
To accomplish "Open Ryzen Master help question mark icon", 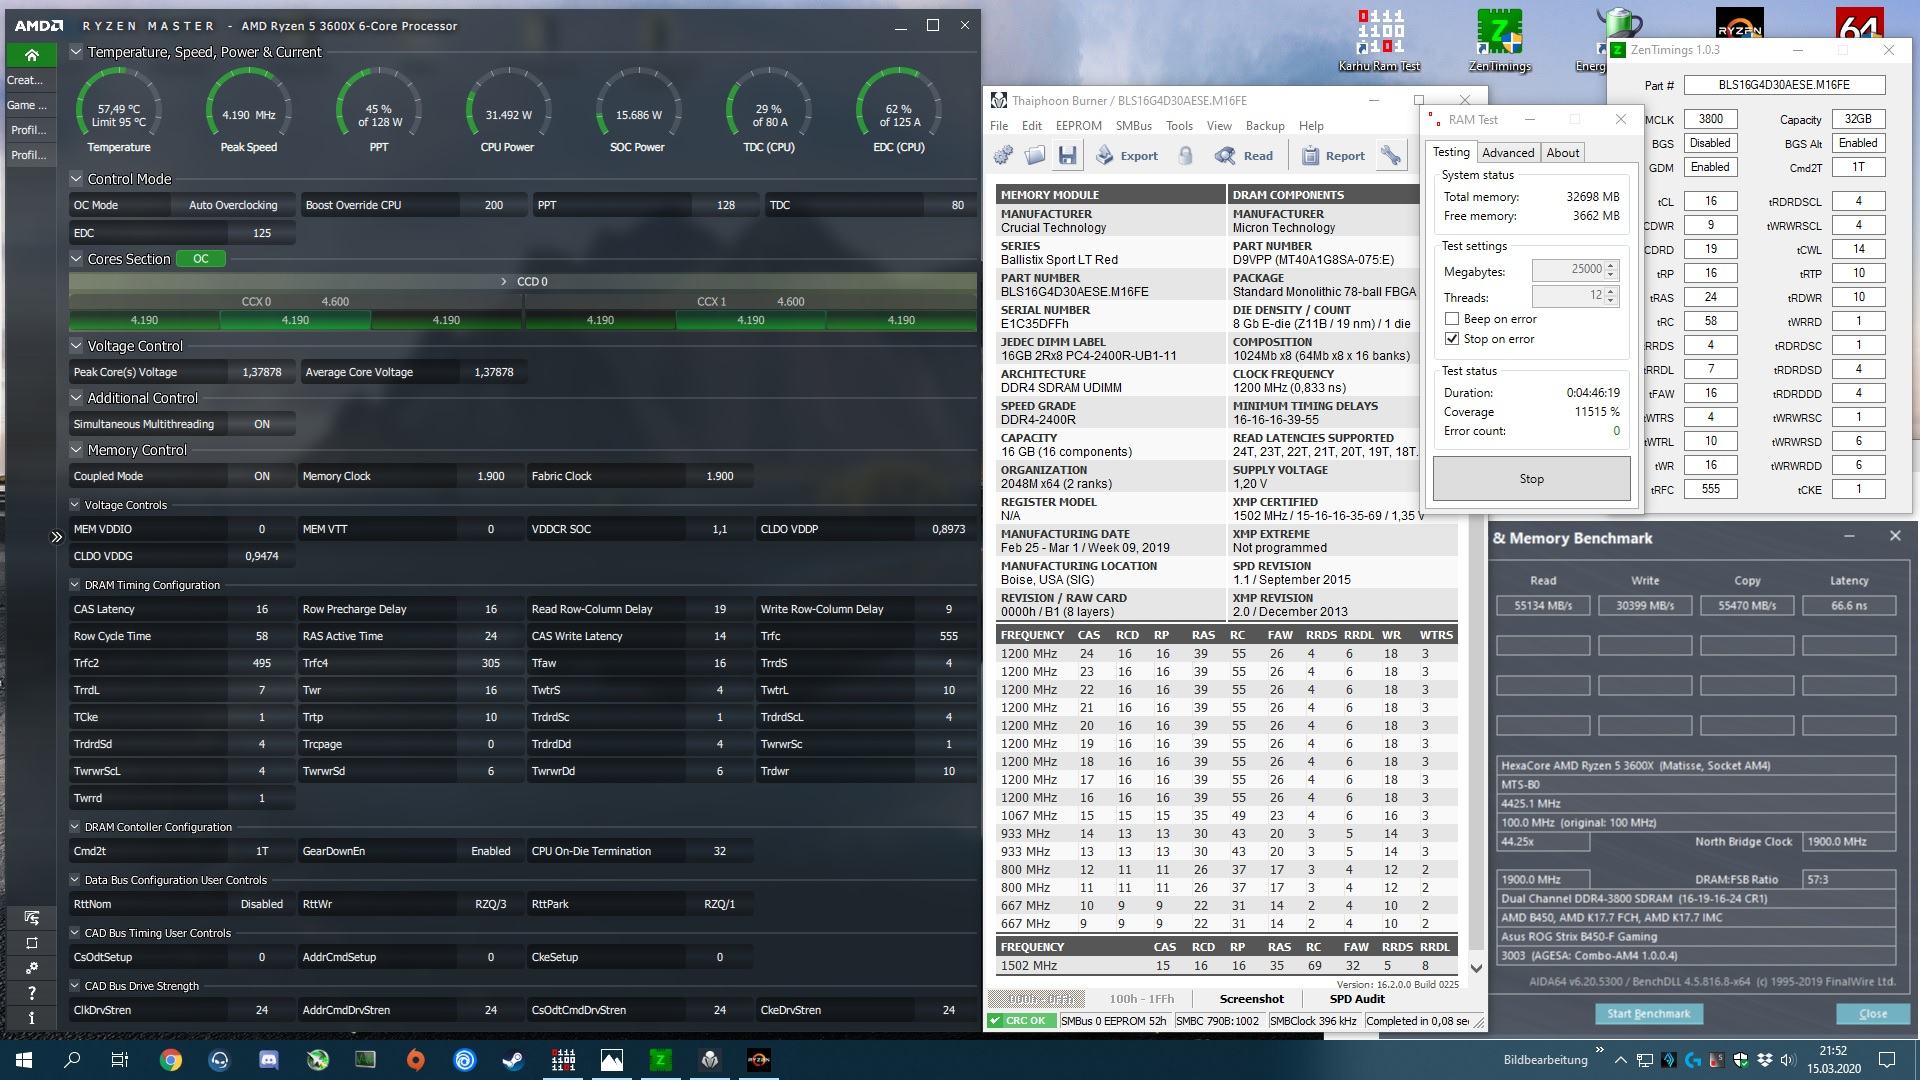I will pos(32,993).
